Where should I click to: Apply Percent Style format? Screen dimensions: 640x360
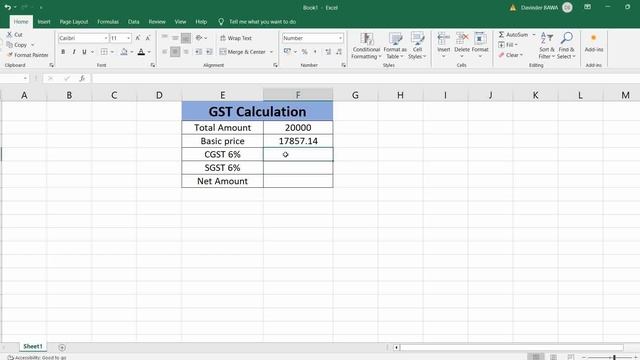(x=304, y=52)
